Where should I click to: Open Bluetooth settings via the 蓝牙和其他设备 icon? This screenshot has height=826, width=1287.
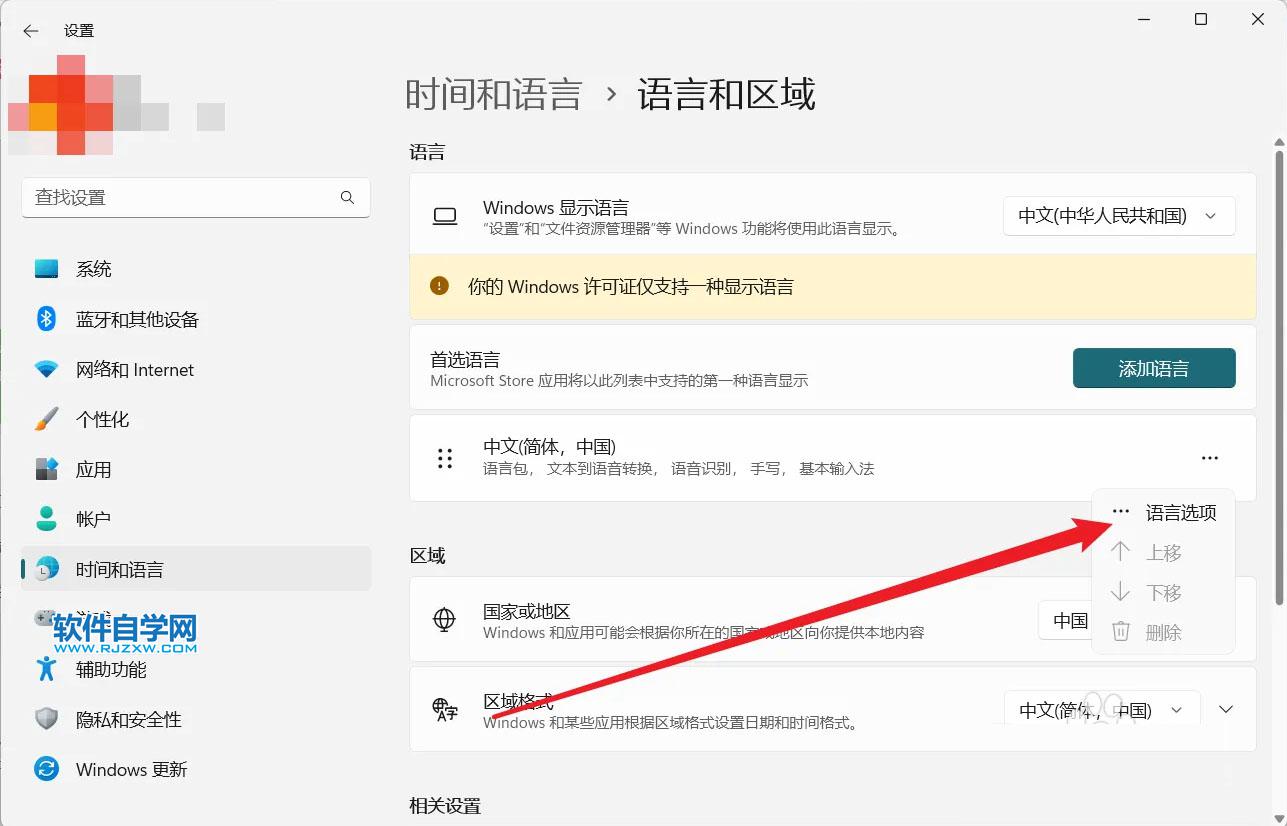point(46,318)
